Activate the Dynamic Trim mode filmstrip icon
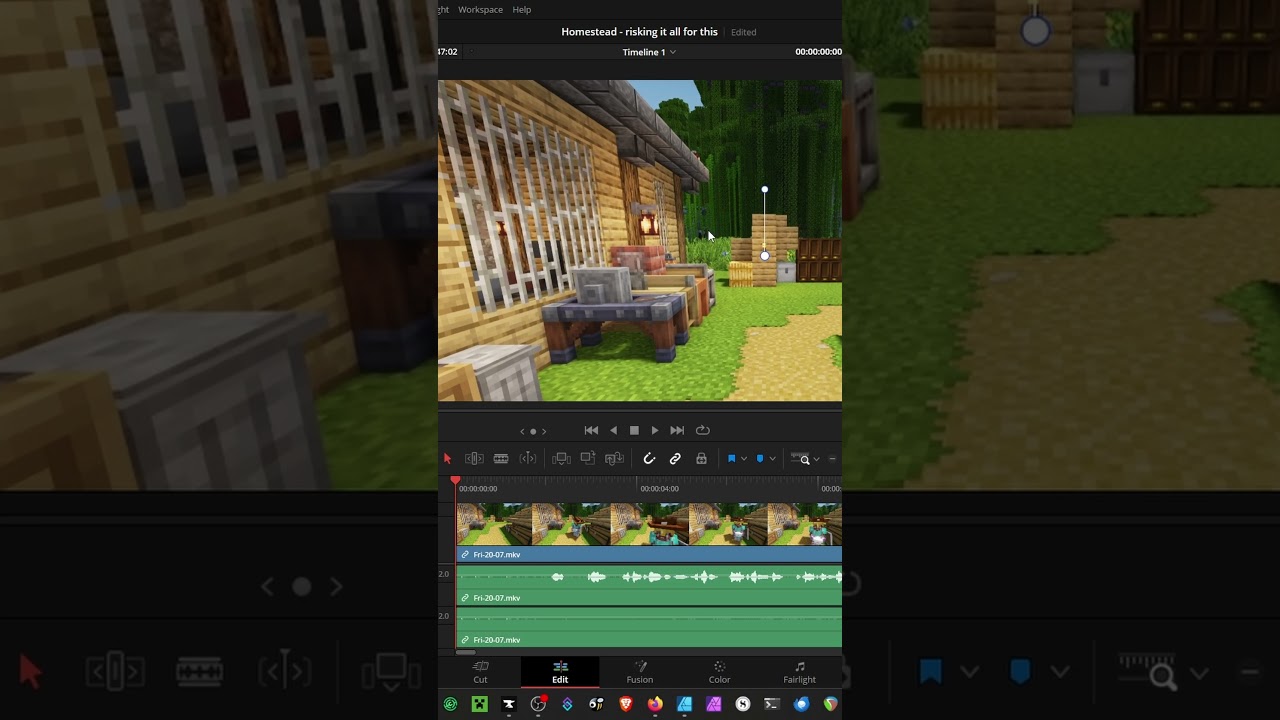The height and width of the screenshot is (720, 1280). [501, 459]
